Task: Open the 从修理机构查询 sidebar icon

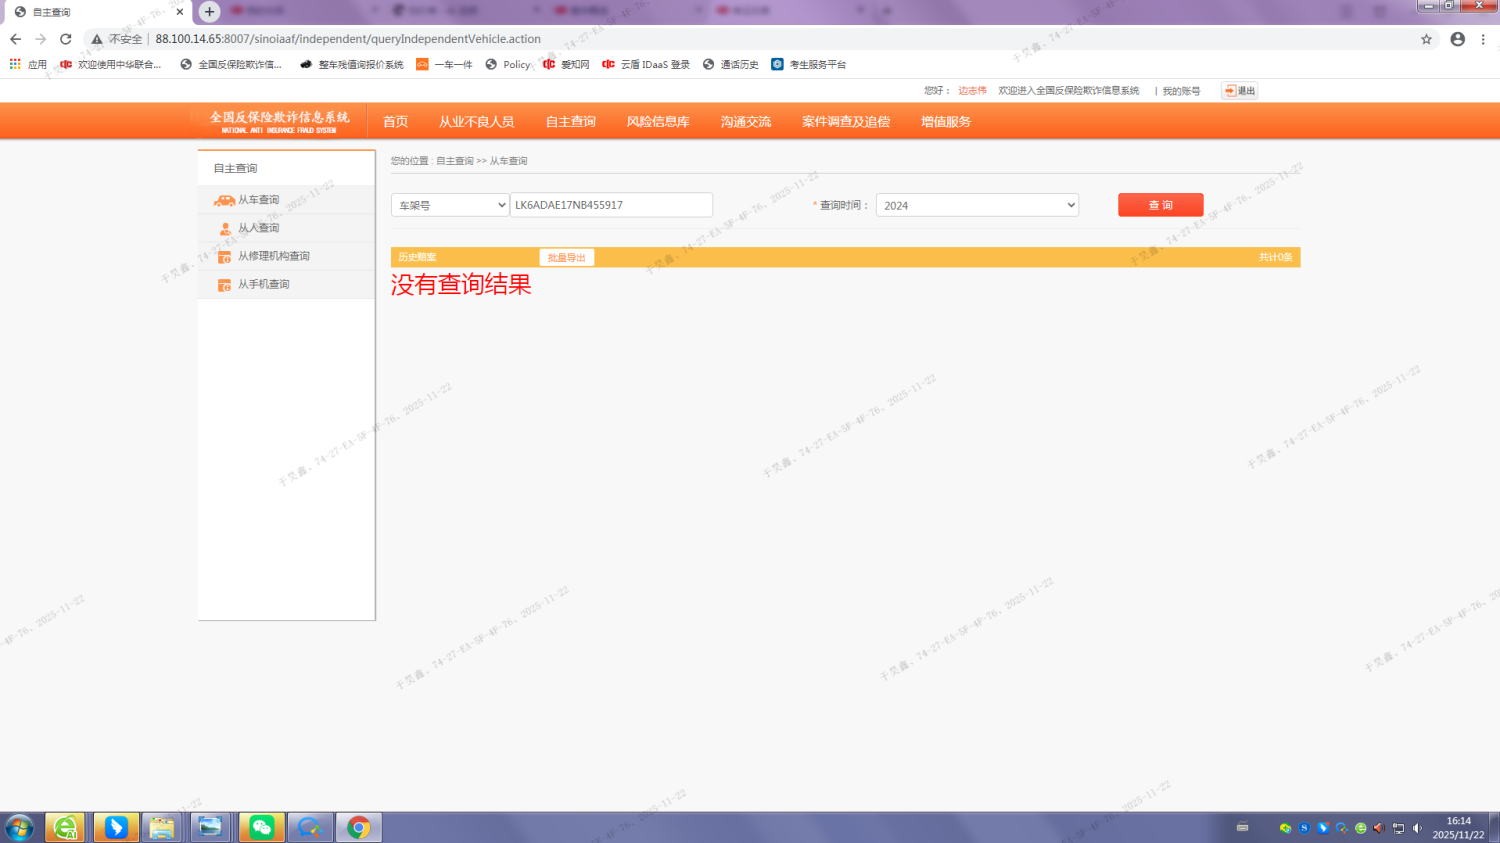Action: [225, 257]
